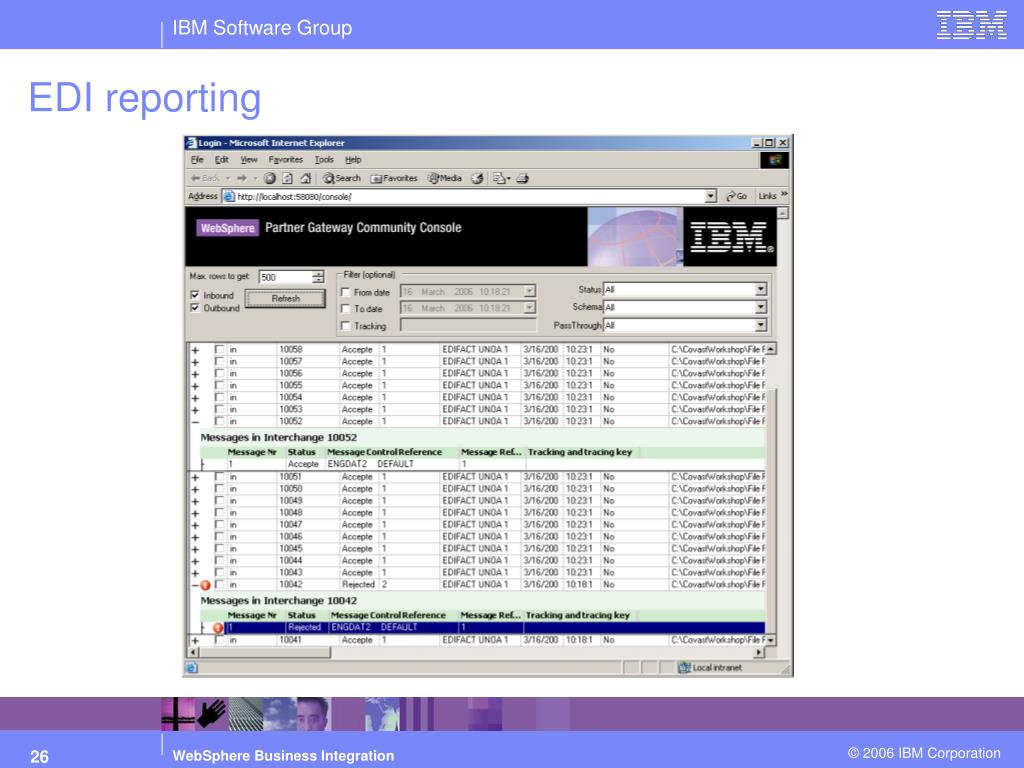The height and width of the screenshot is (768, 1024).
Task: Open the To date picker dropdown
Action: click(530, 308)
